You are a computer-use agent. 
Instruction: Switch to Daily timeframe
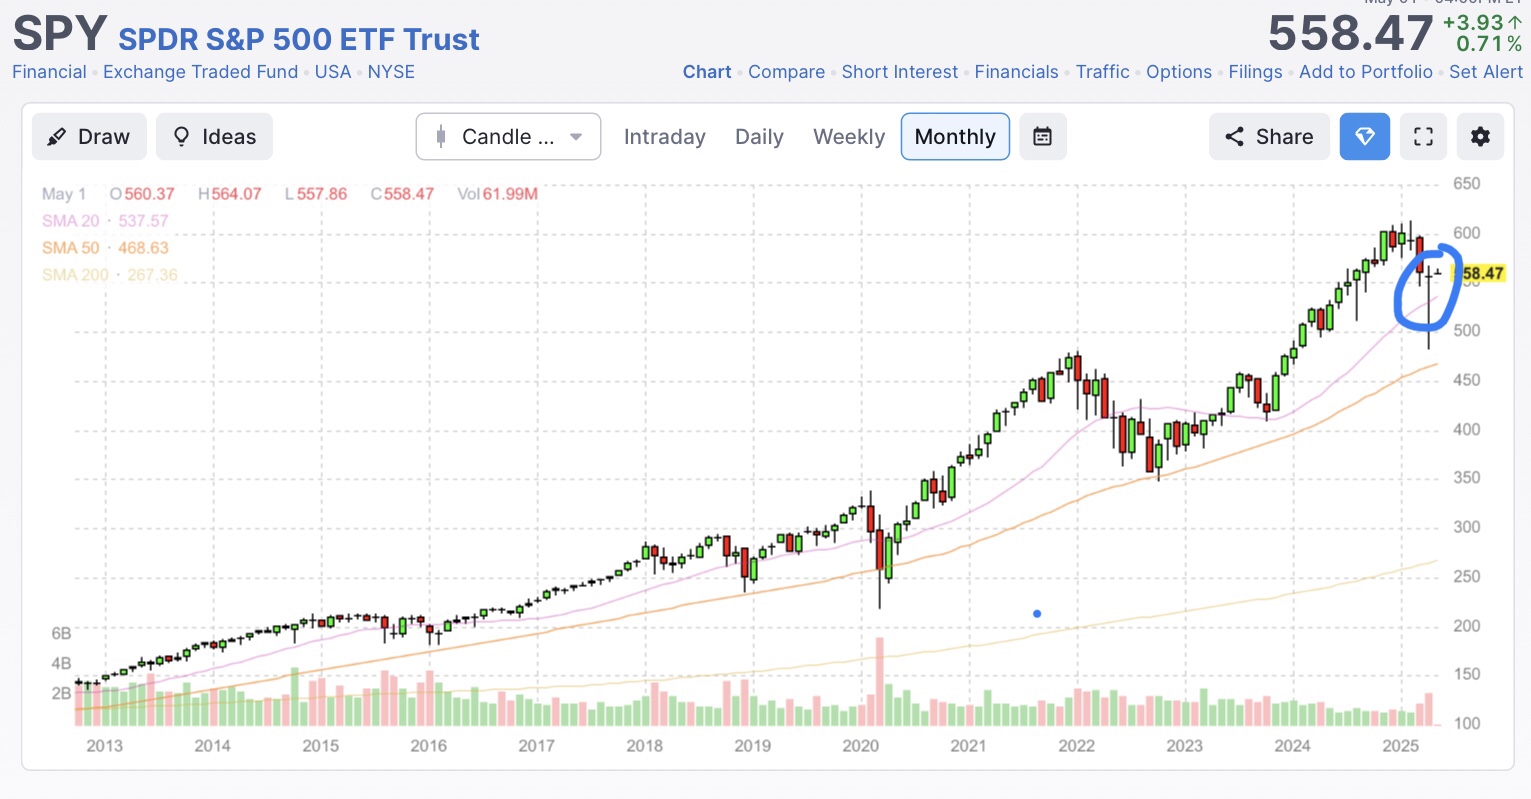[759, 137]
